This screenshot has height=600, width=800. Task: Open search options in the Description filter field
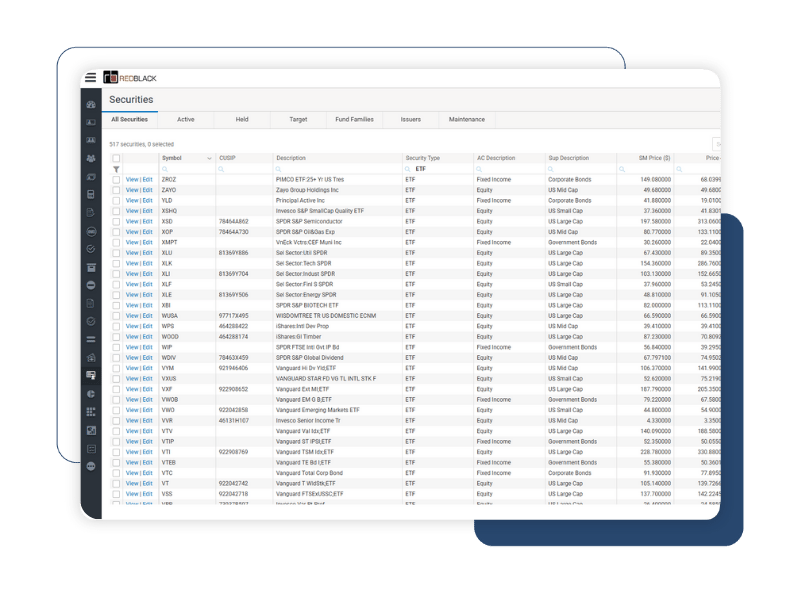(x=280, y=169)
